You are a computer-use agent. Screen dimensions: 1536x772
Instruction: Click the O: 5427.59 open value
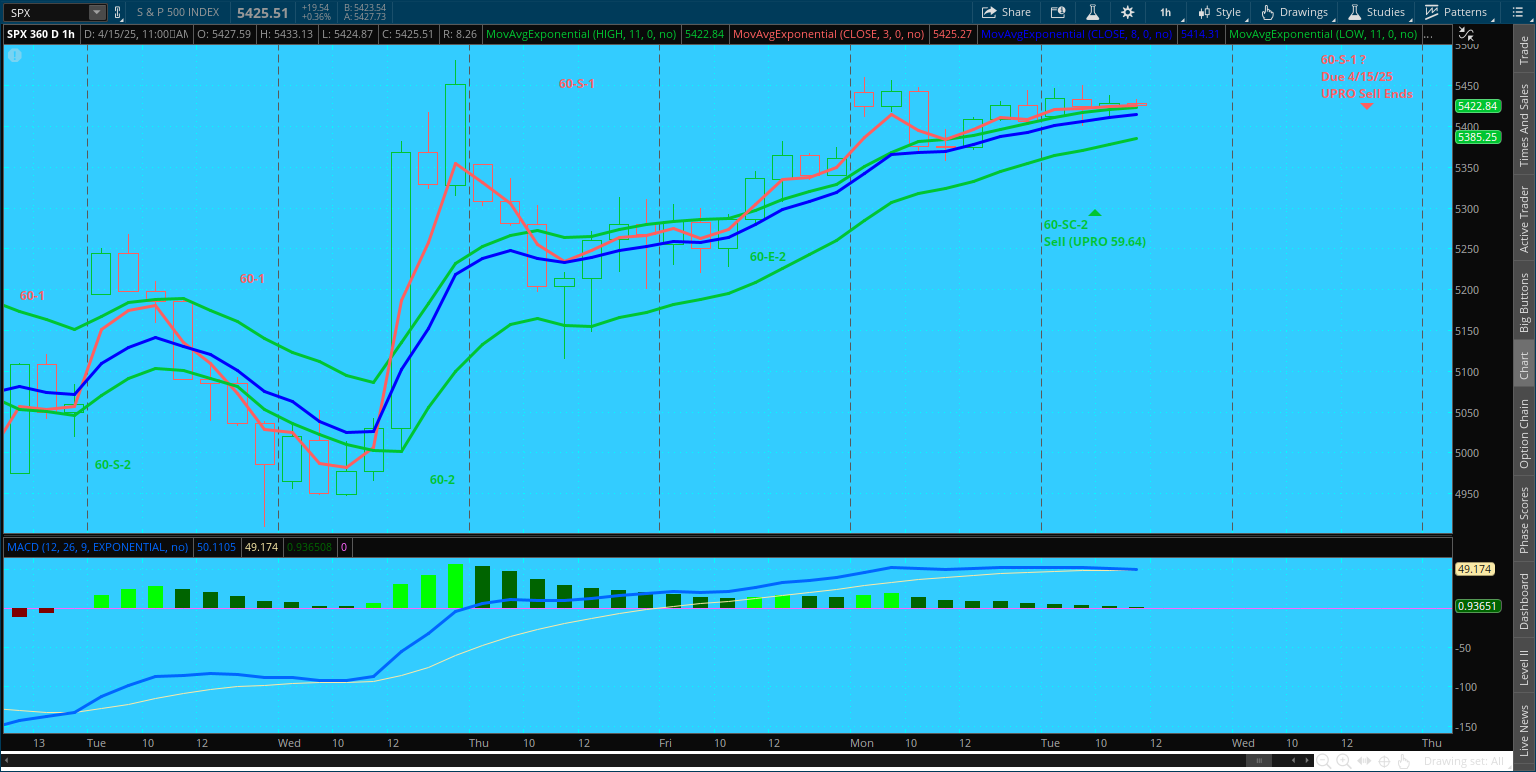click(224, 34)
